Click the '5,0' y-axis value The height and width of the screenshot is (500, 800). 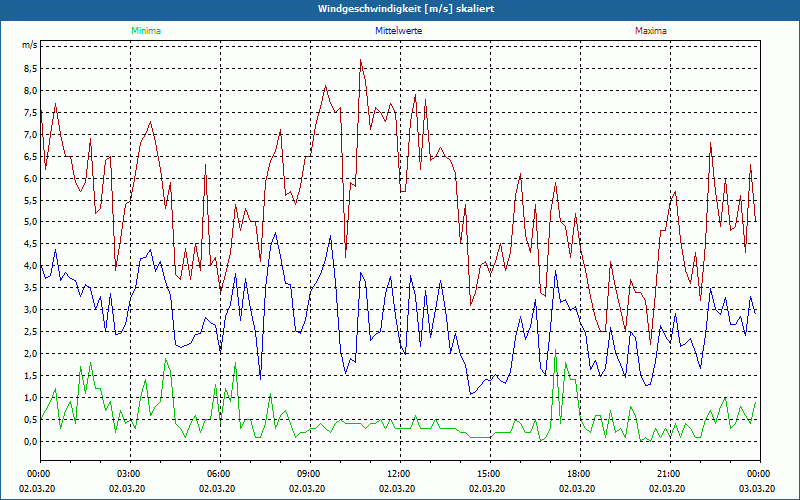[31, 222]
